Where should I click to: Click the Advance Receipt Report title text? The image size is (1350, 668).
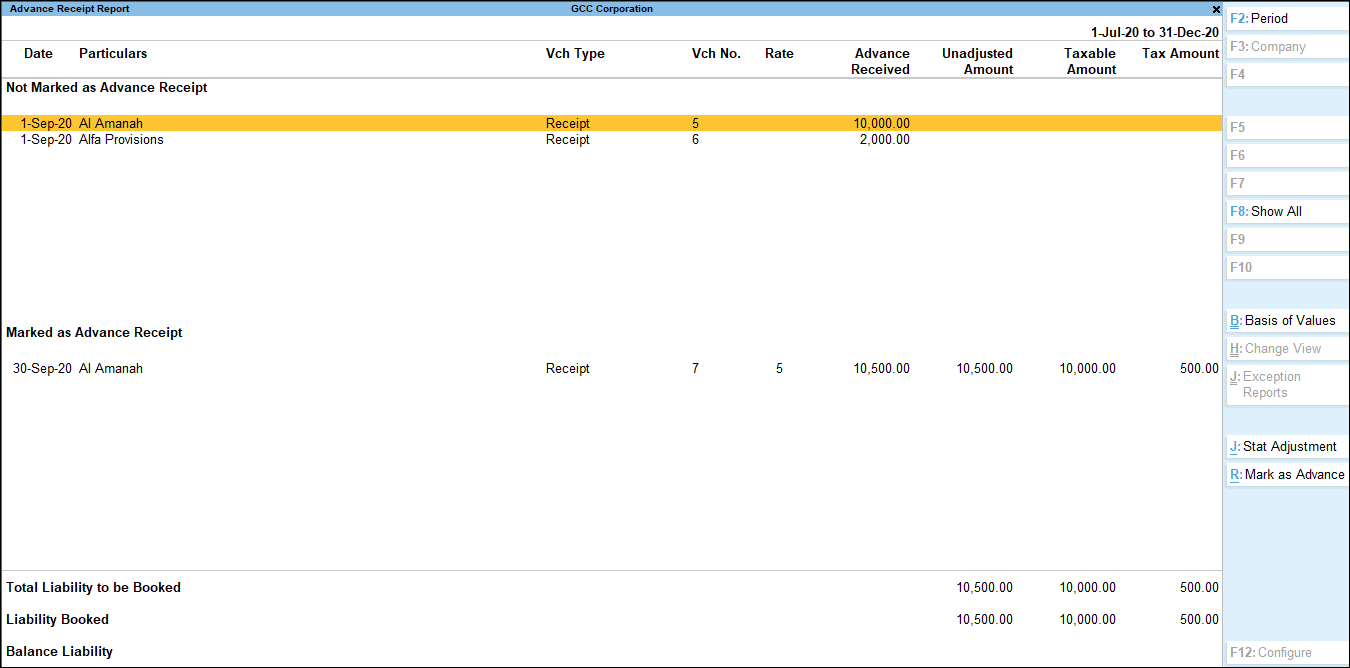coord(69,9)
